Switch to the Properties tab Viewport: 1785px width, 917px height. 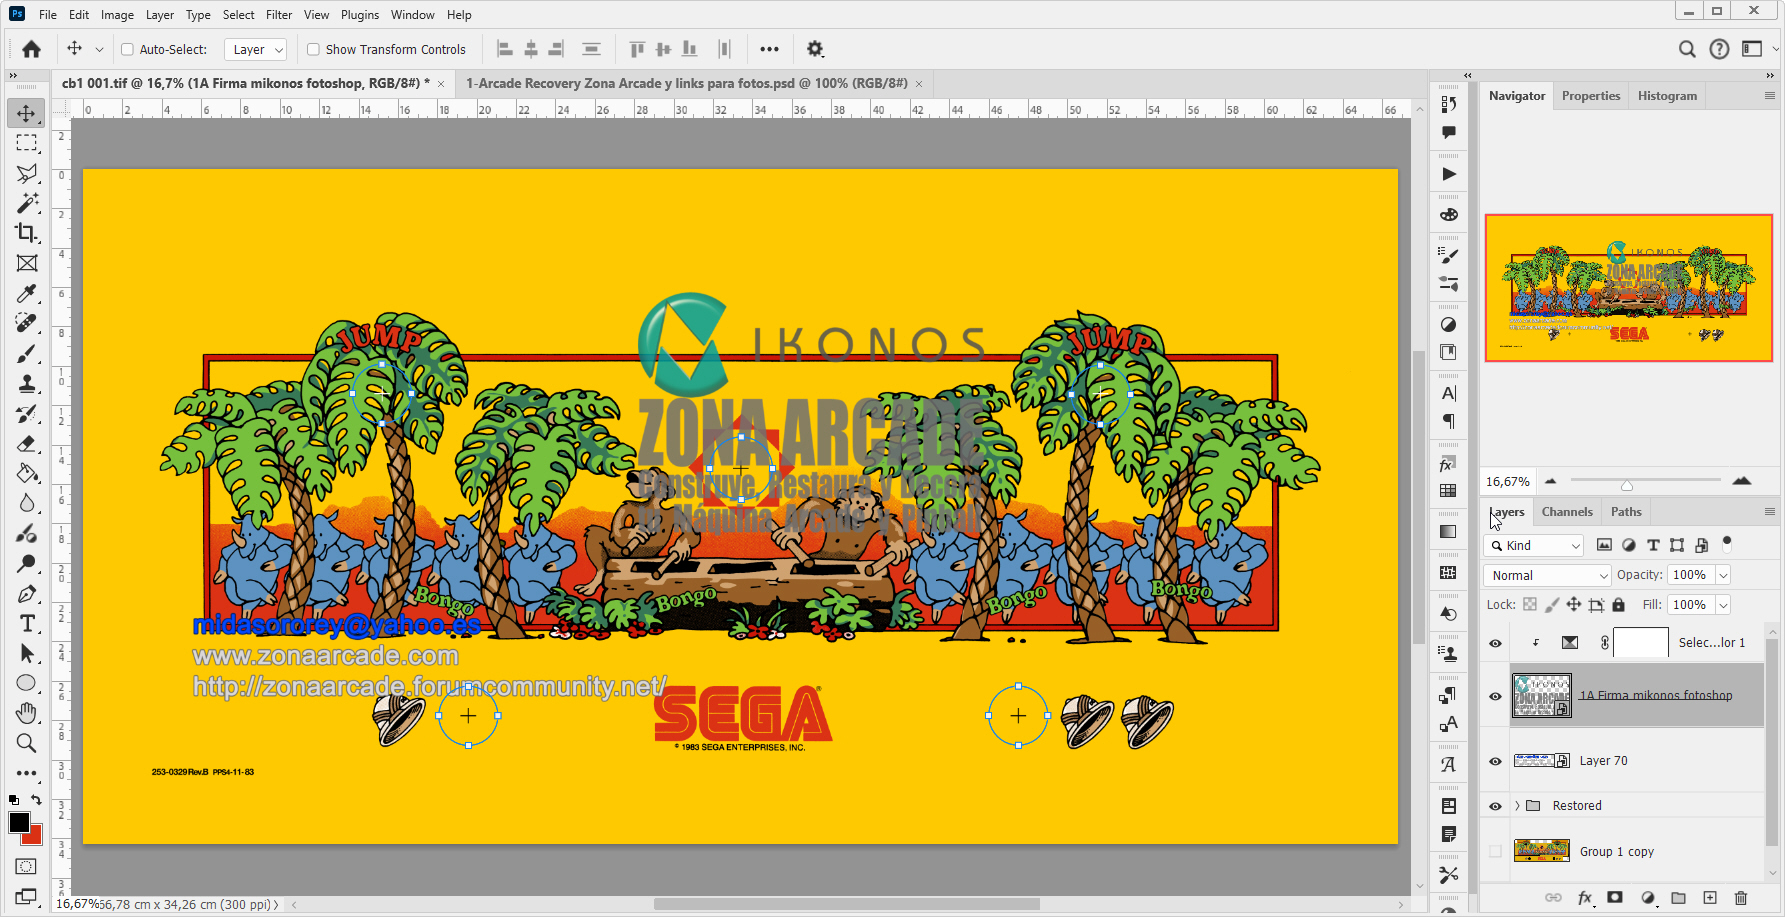point(1591,96)
